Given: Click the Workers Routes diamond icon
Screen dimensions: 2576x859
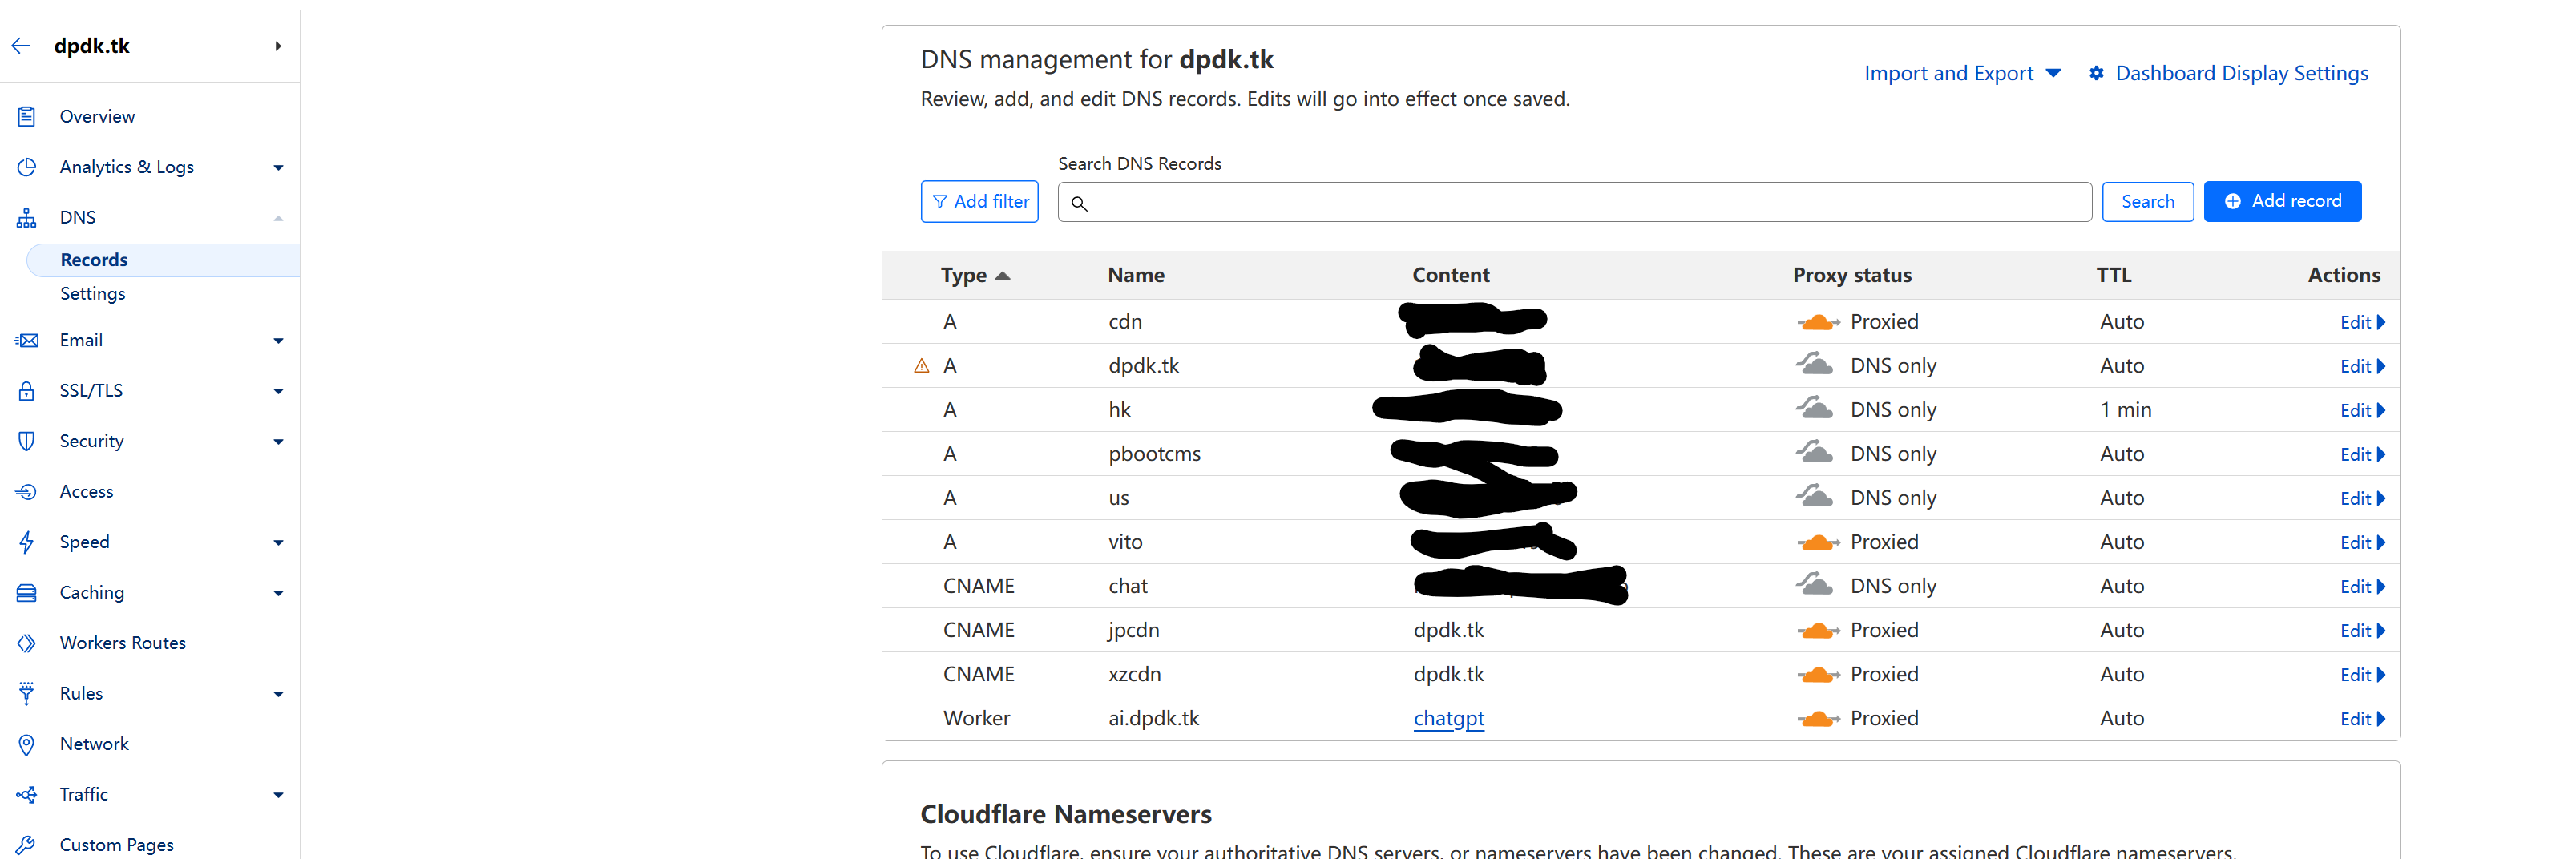Looking at the screenshot, I should point(27,643).
